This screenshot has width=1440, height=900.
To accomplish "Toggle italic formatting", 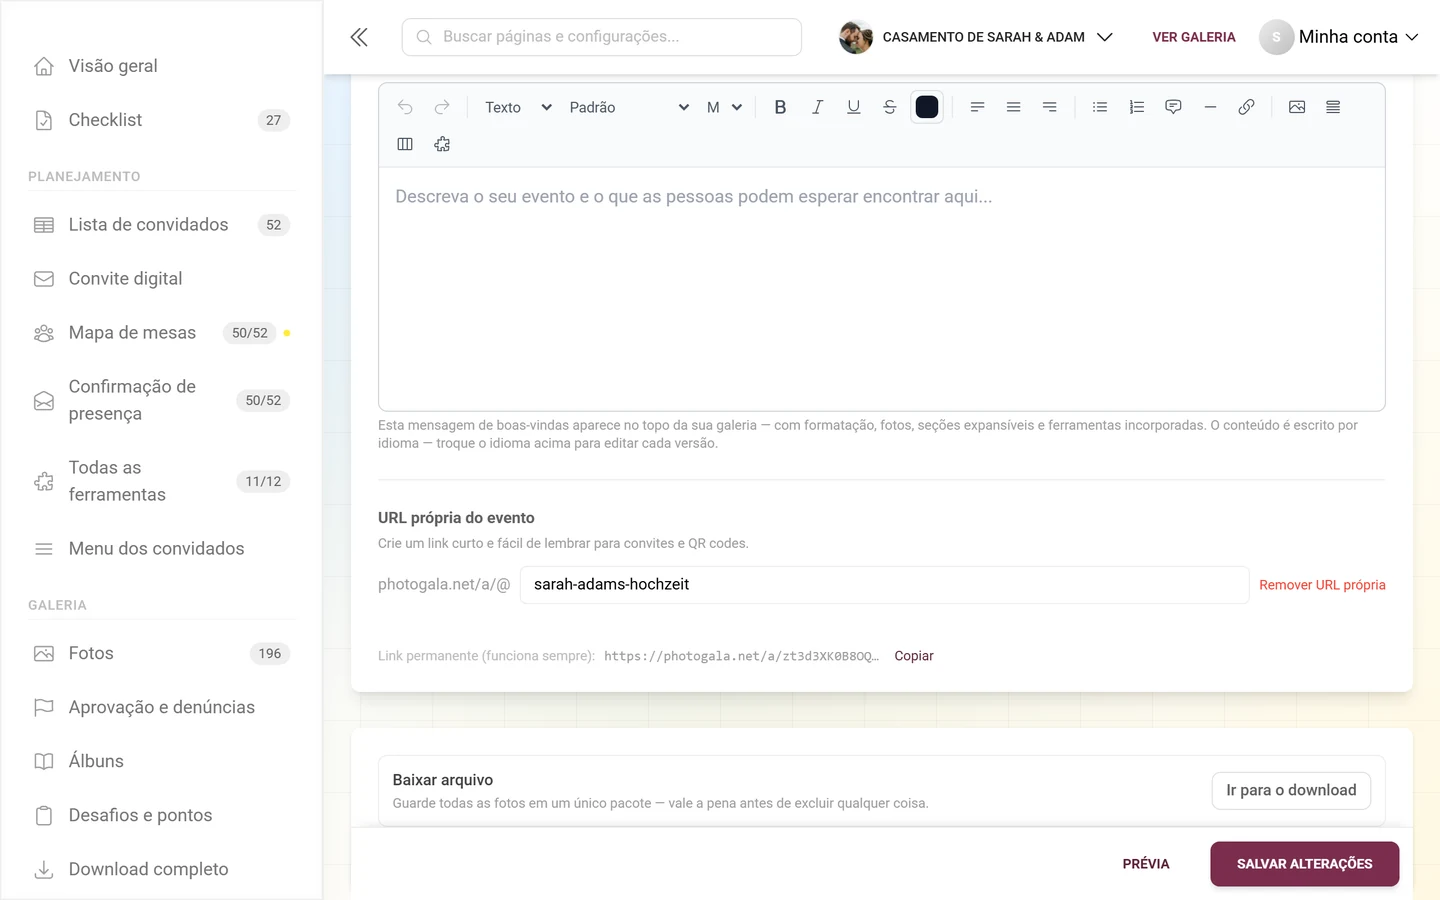I will coord(817,107).
